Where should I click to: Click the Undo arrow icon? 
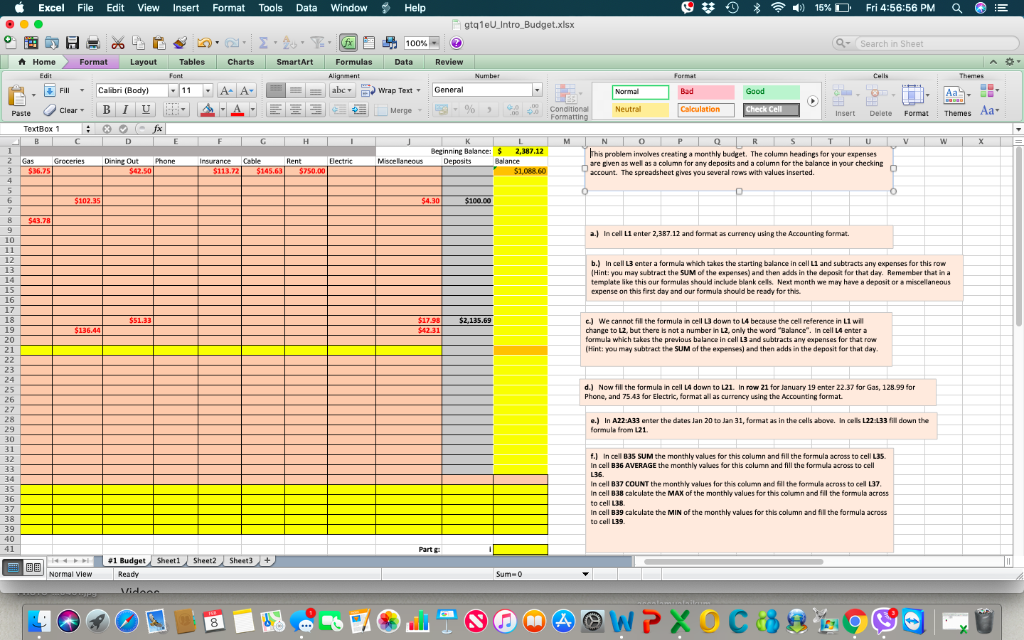click(x=204, y=42)
